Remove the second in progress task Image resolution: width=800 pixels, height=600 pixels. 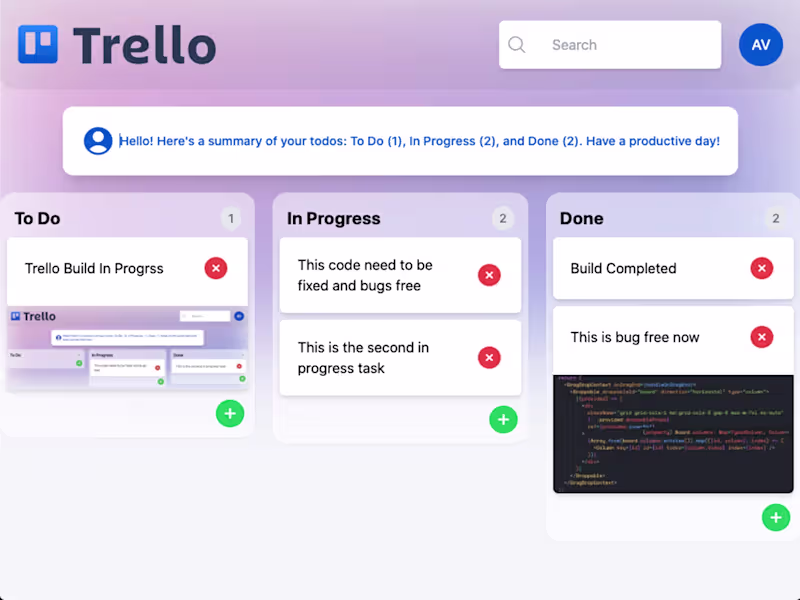click(489, 358)
